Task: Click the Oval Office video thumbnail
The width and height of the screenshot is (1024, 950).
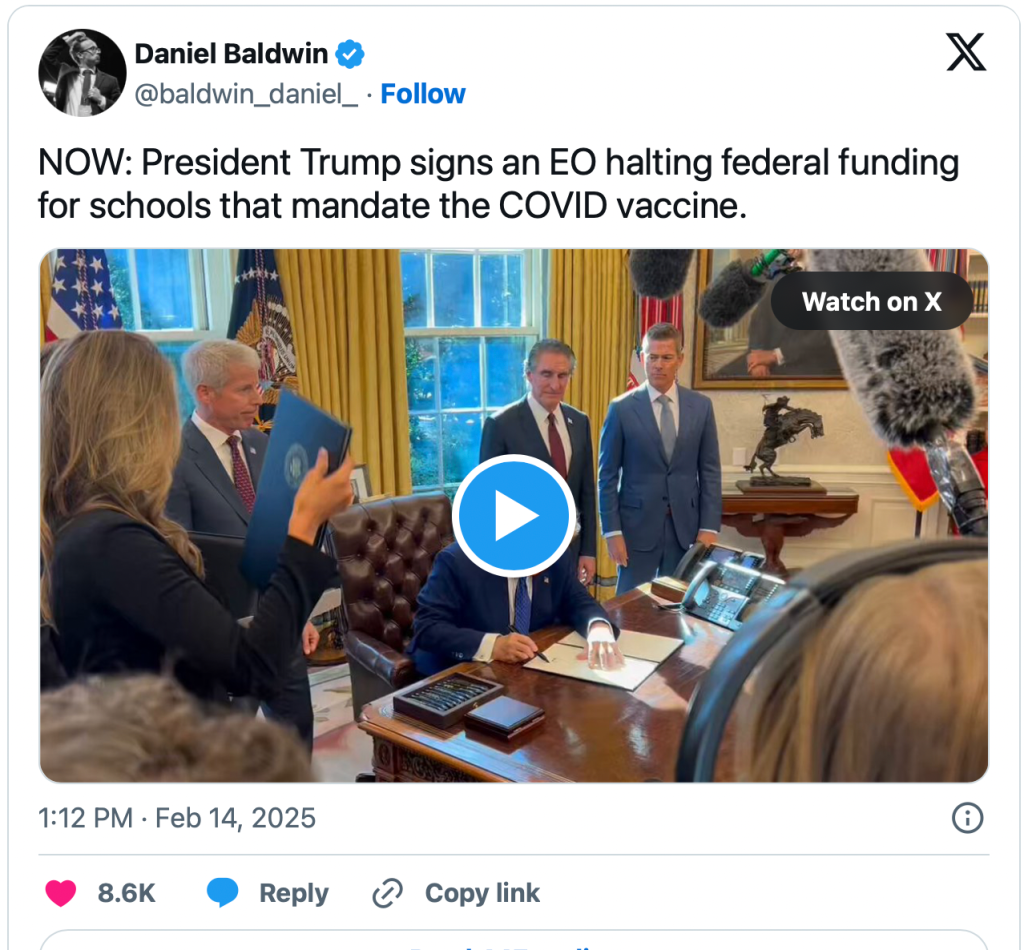Action: [514, 515]
